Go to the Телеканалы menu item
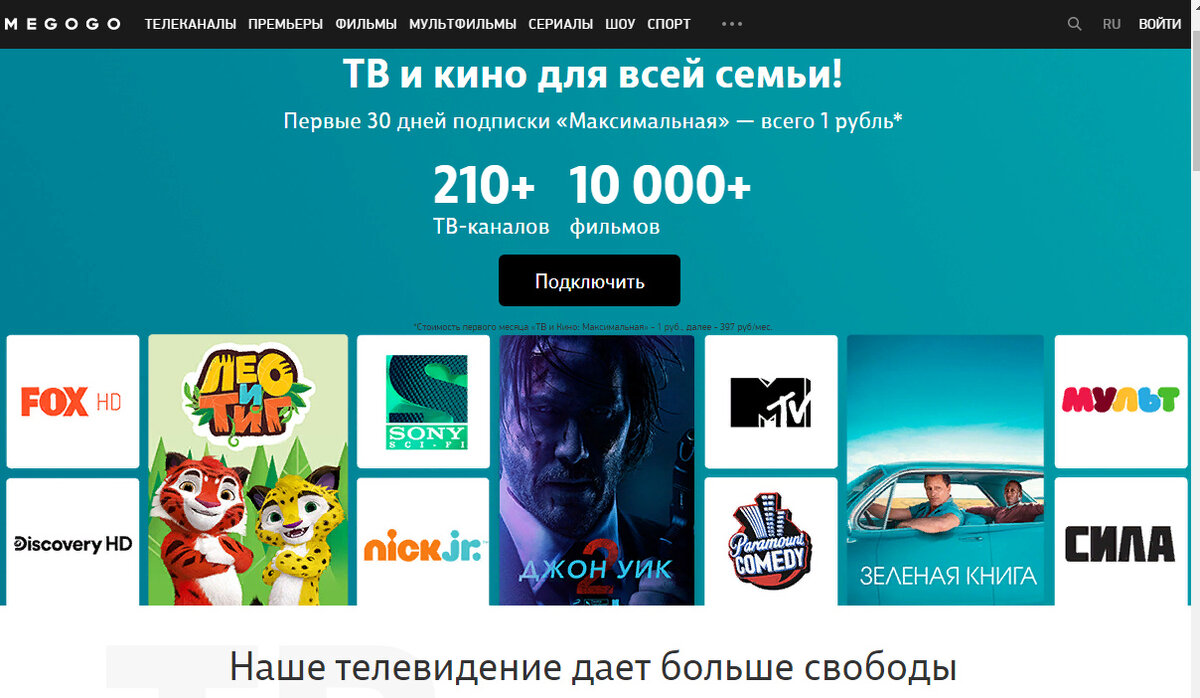 pyautogui.click(x=190, y=24)
